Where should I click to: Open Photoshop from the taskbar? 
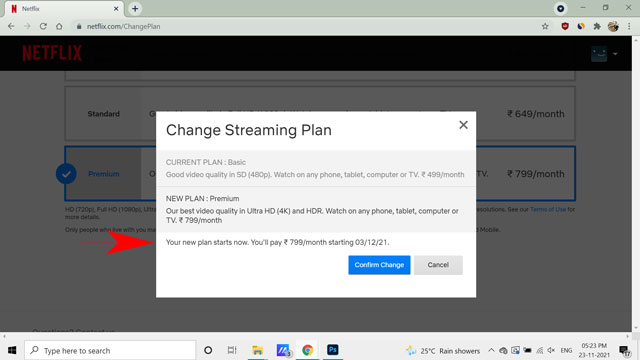pyautogui.click(x=333, y=350)
